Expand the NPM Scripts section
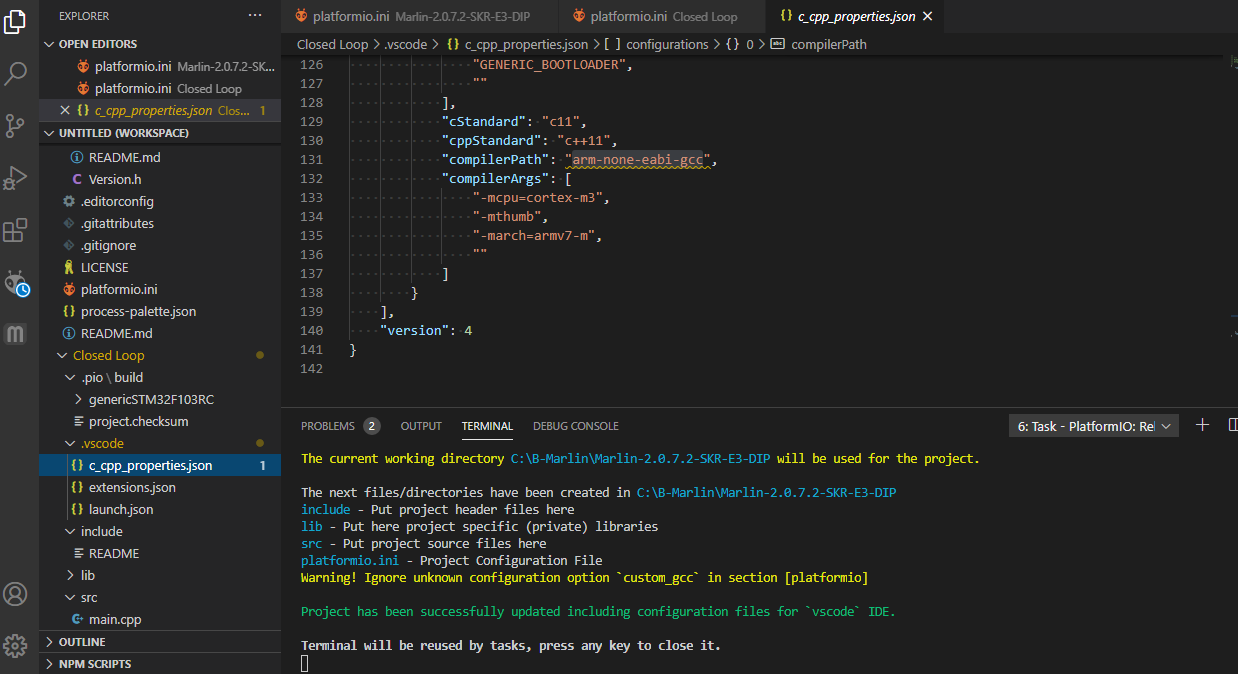Screen dimensions: 1238x674 click(160, 664)
